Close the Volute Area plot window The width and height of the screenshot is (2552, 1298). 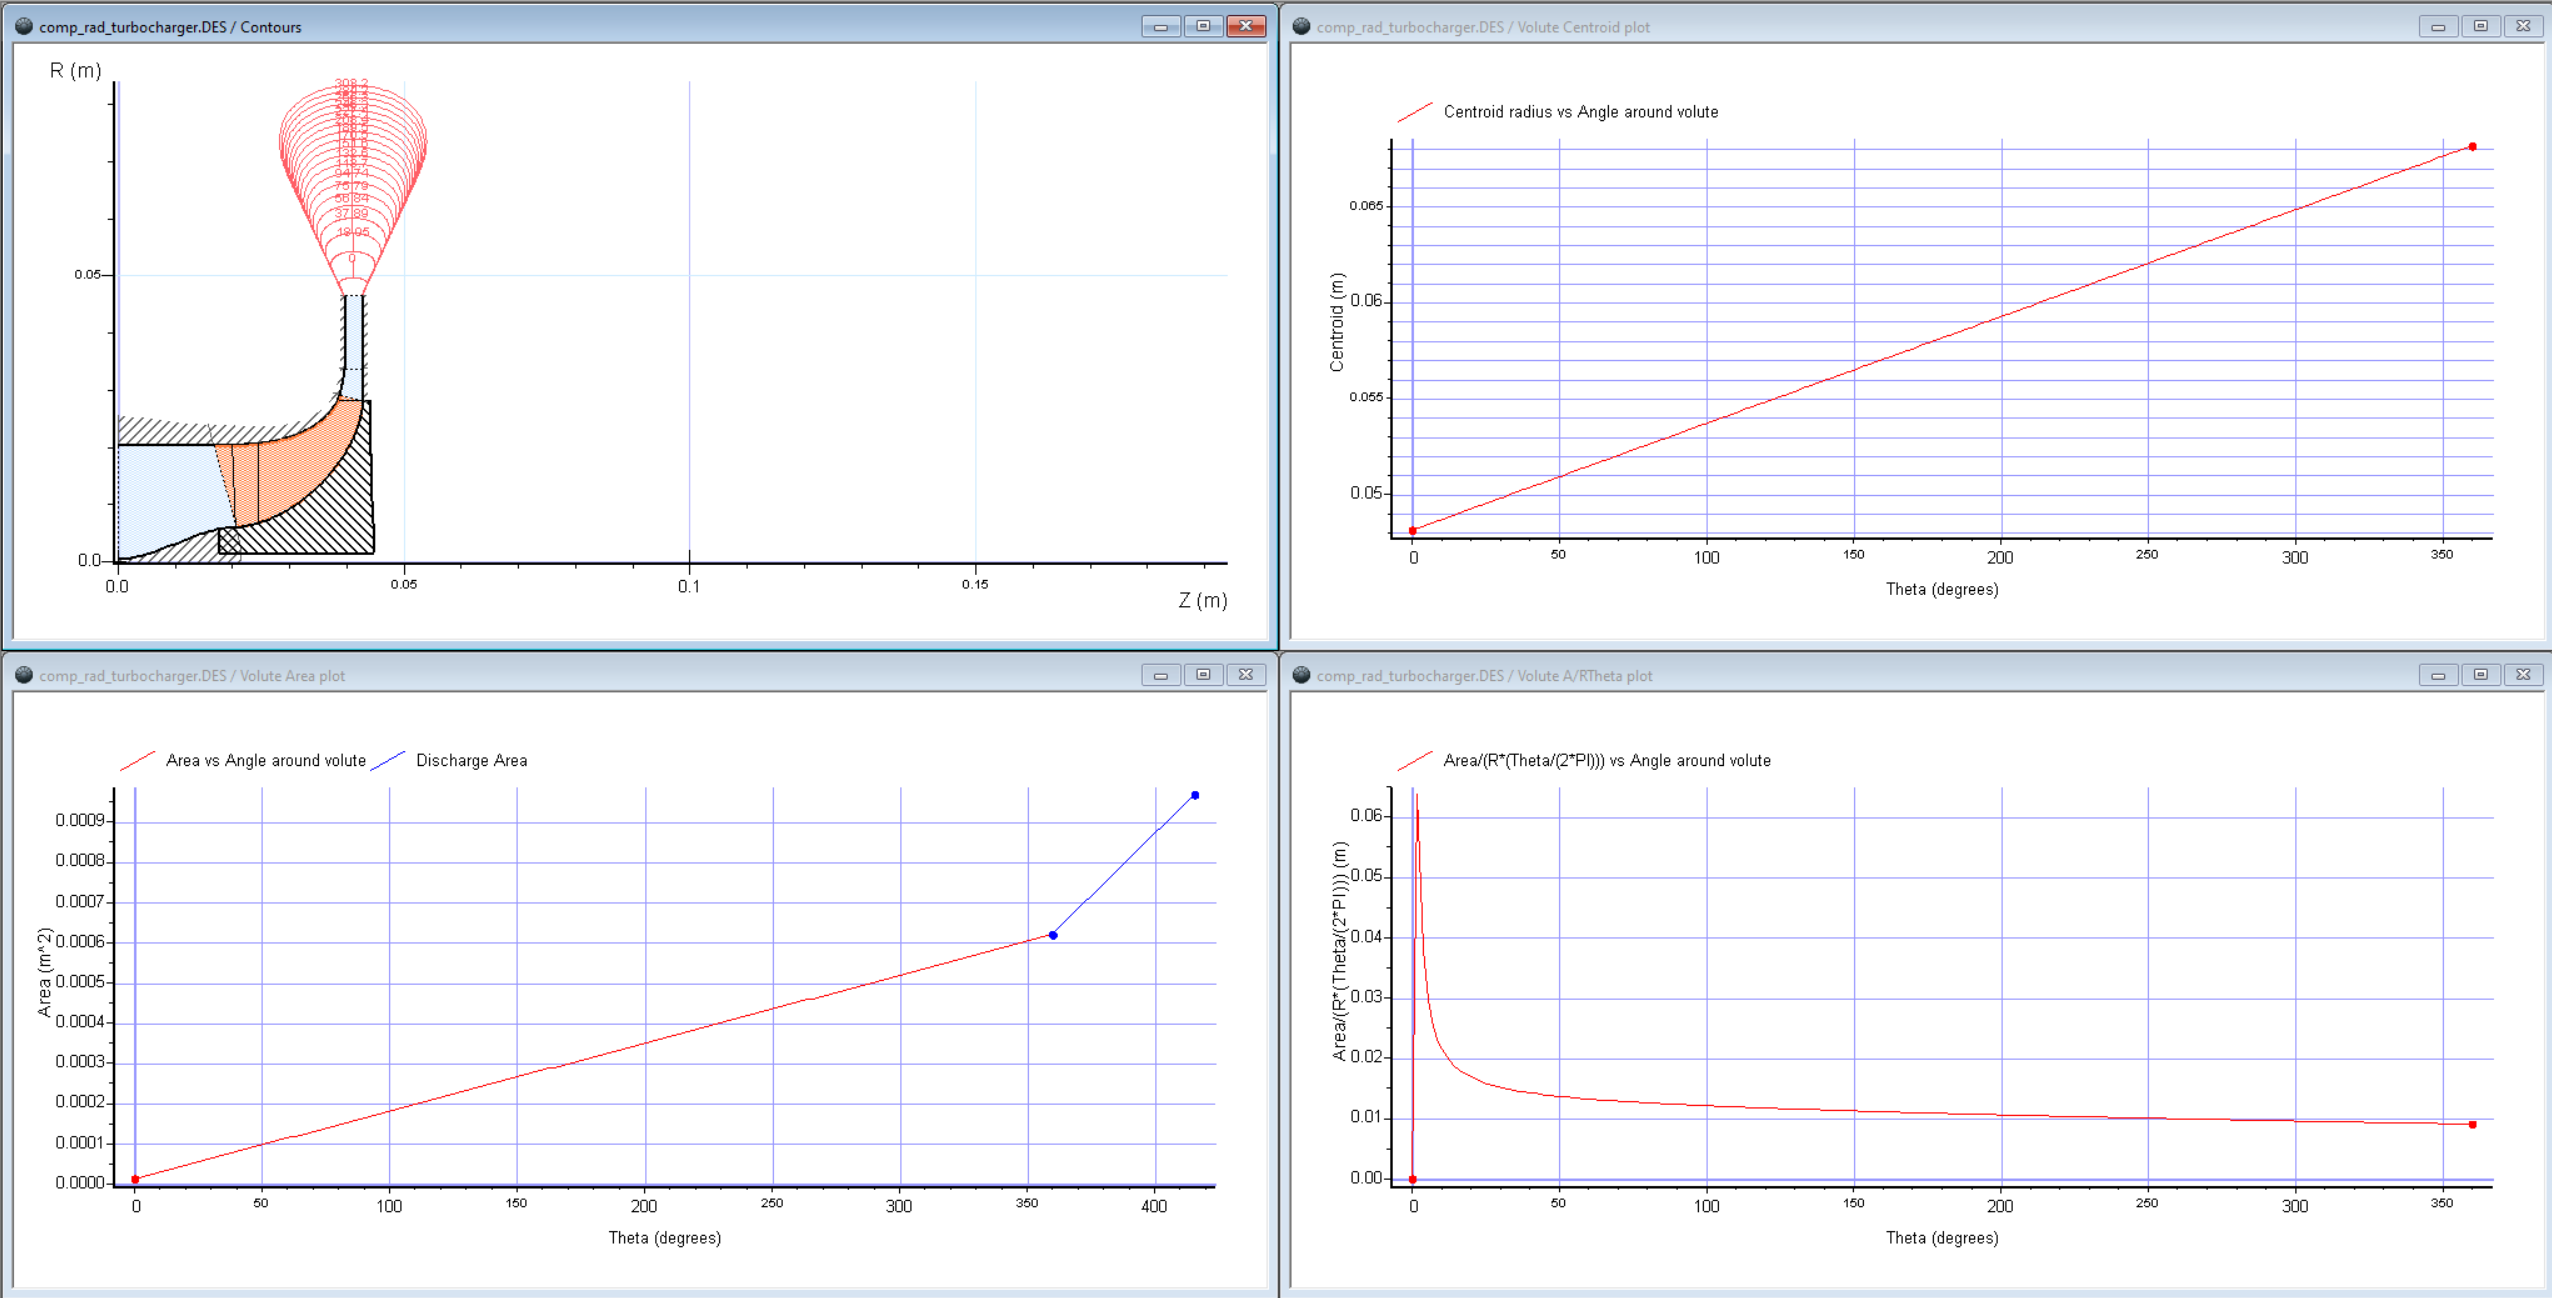[x=1246, y=675]
